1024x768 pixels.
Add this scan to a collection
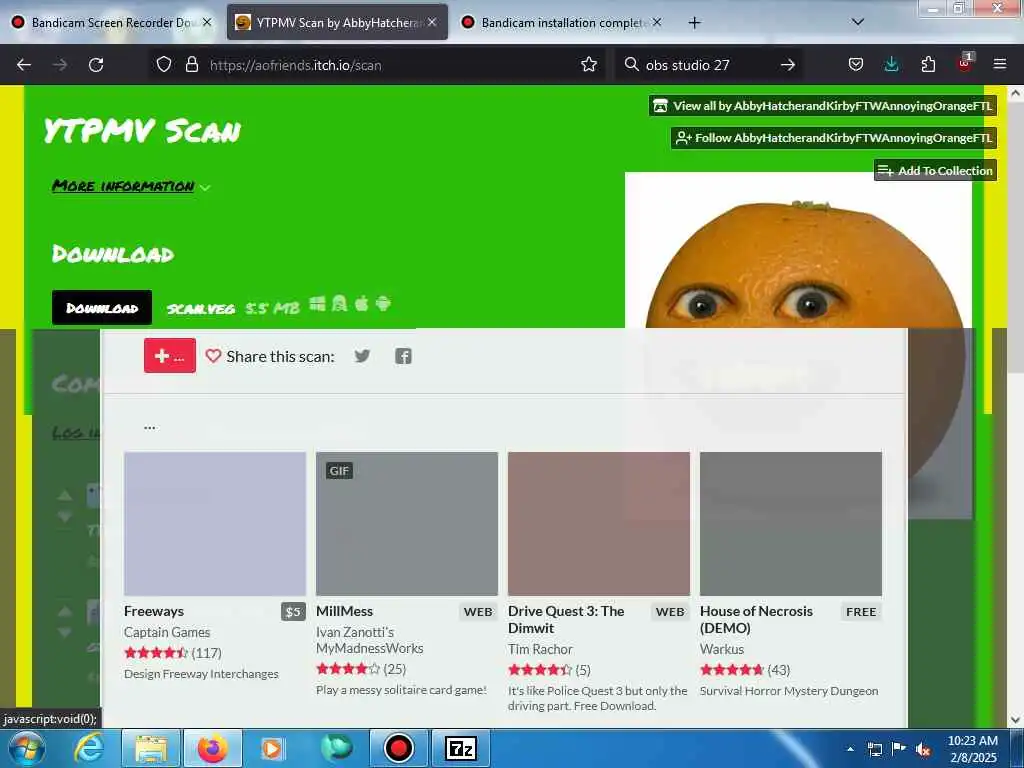pos(935,170)
